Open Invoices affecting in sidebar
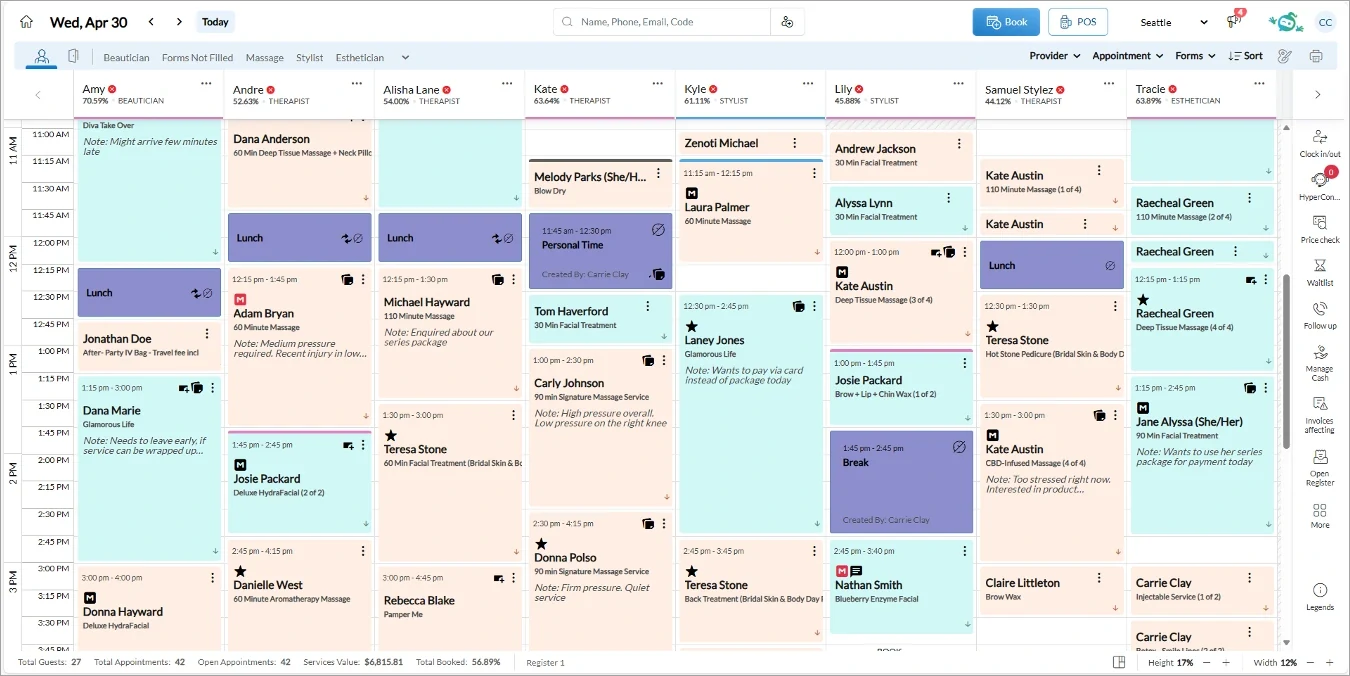 click(1320, 414)
